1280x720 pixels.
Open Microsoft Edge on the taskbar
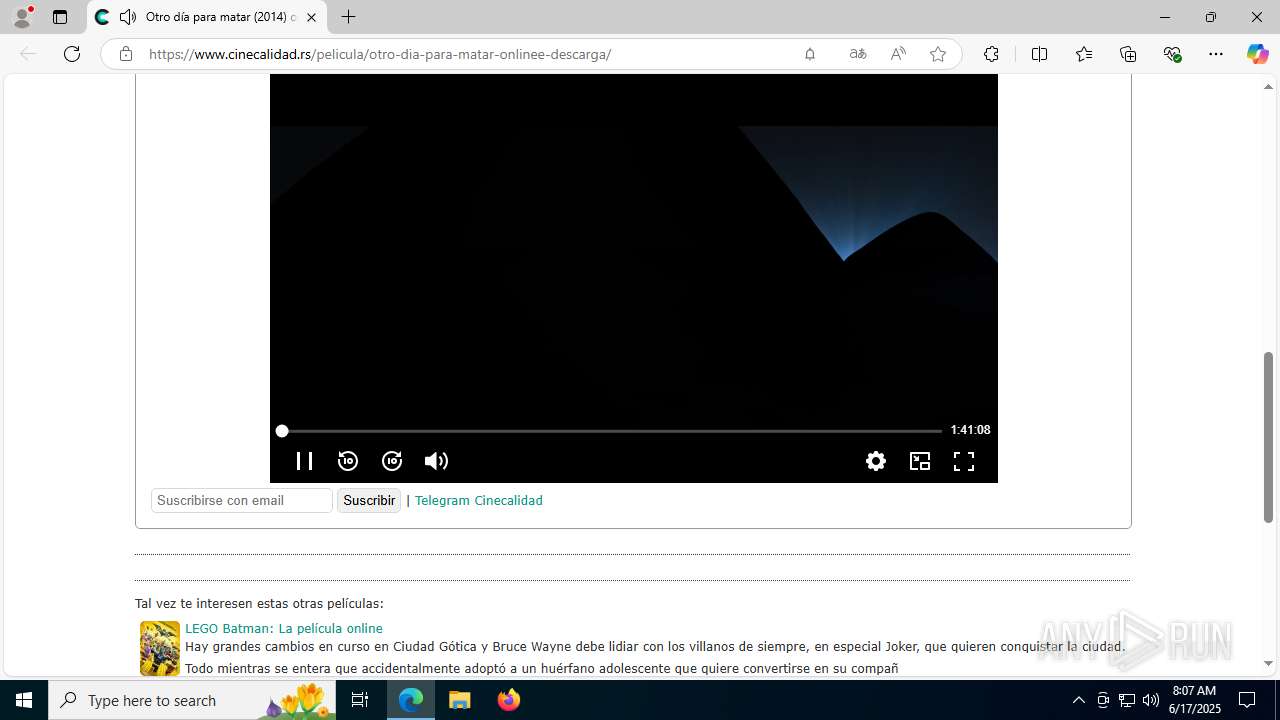coord(411,700)
